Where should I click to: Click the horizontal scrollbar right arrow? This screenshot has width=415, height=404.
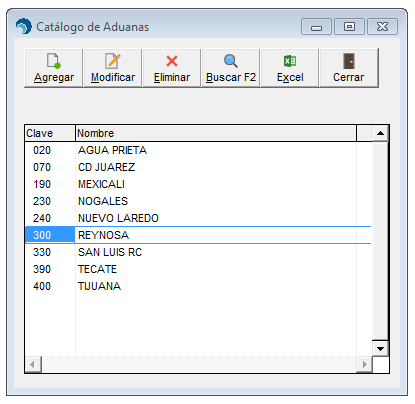point(364,365)
